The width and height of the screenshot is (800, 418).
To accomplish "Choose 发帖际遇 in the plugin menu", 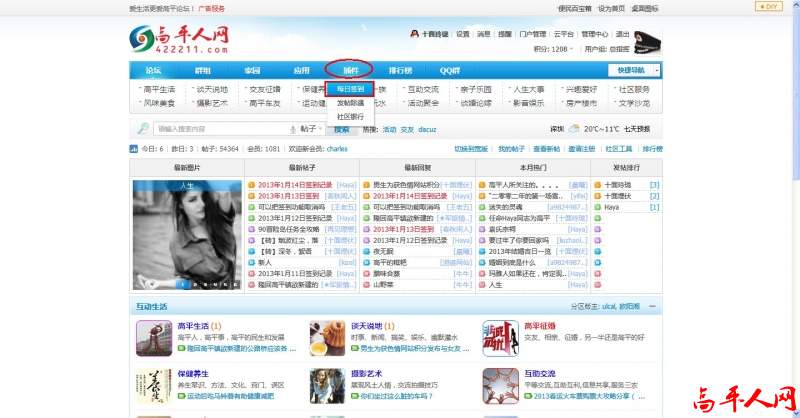I will pos(350,103).
